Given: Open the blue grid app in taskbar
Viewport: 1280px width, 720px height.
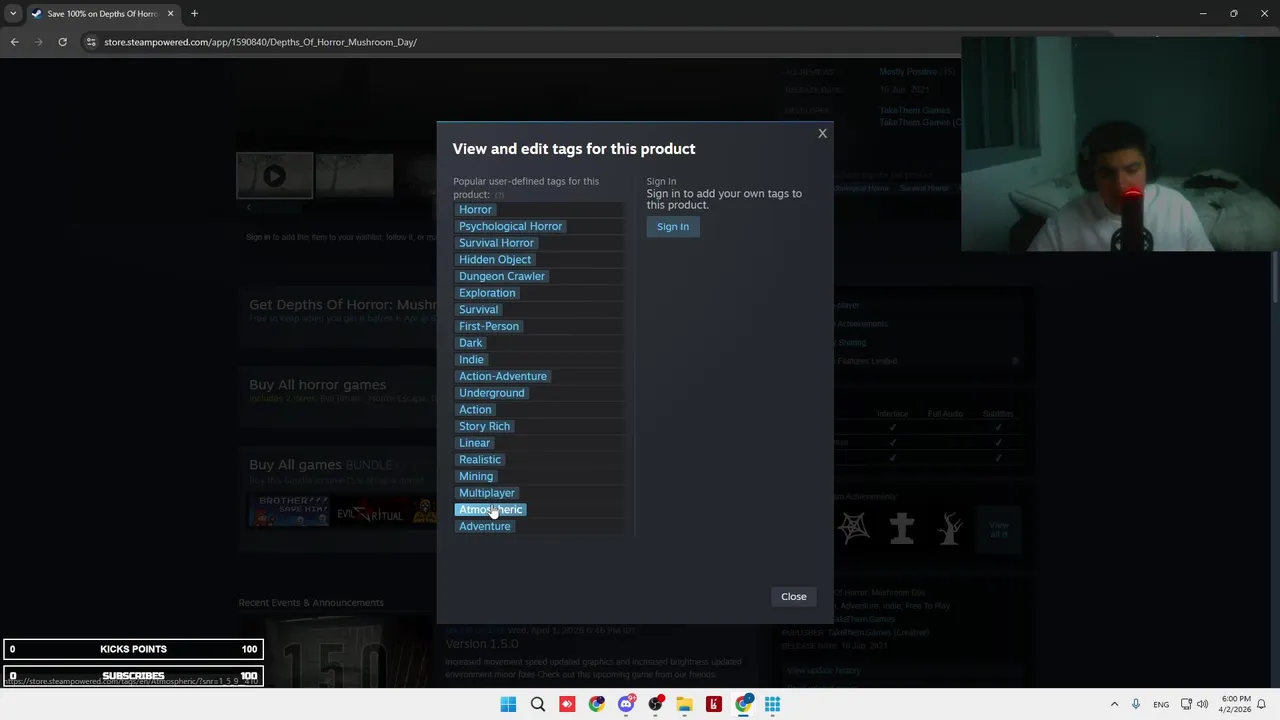Looking at the screenshot, I should pyautogui.click(x=772, y=704).
